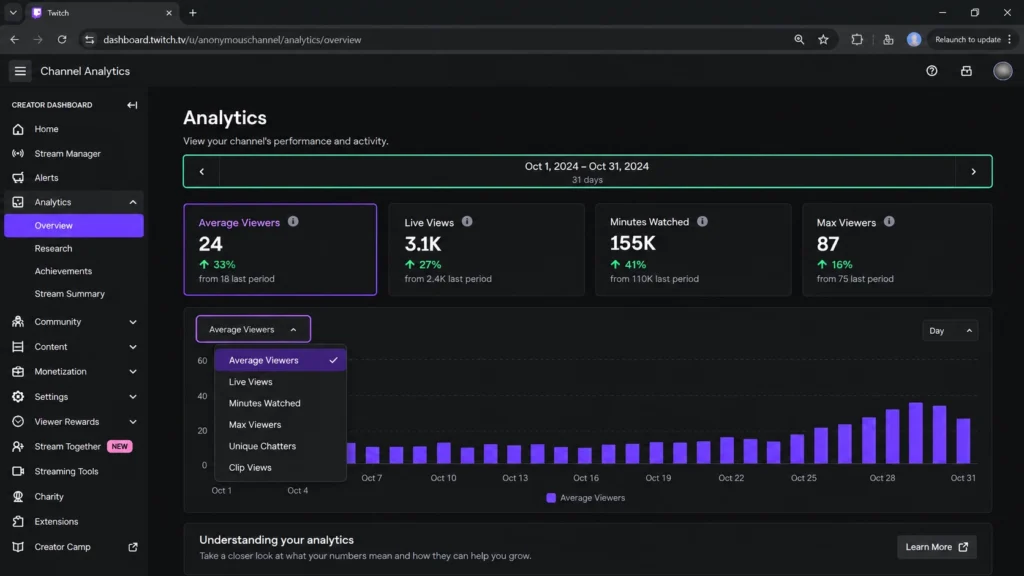Screen dimensions: 1024x576
Task: Select the Minutes Watched stat card
Action: pyautogui.click(x=693, y=249)
